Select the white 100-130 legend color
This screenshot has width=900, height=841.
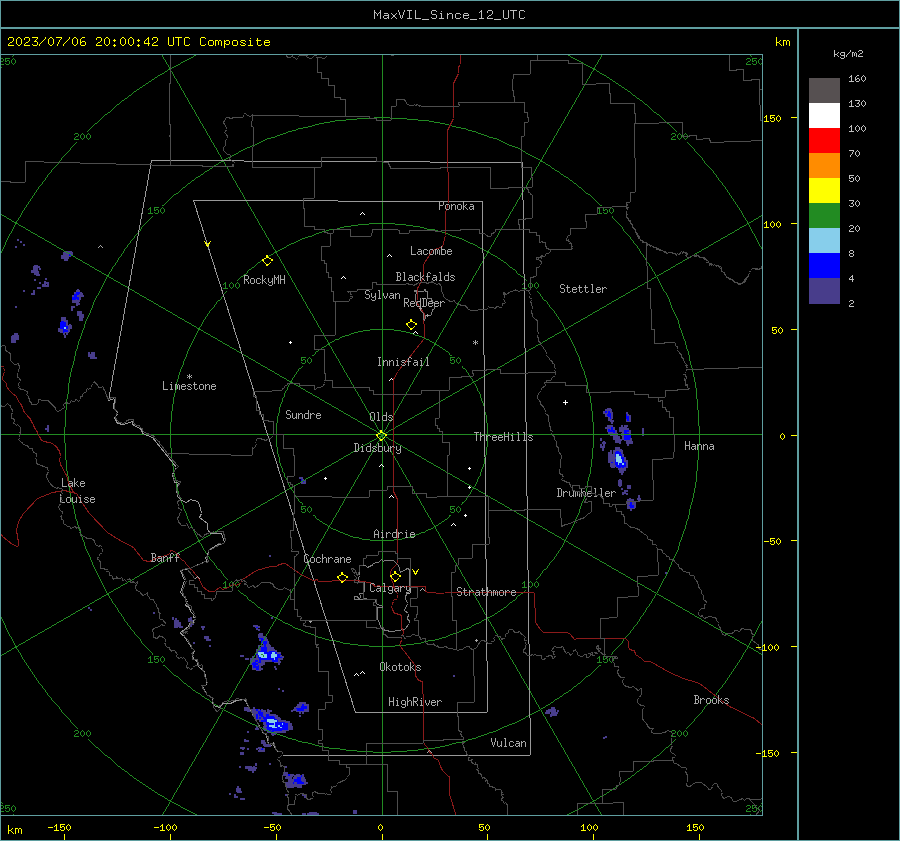click(824, 116)
